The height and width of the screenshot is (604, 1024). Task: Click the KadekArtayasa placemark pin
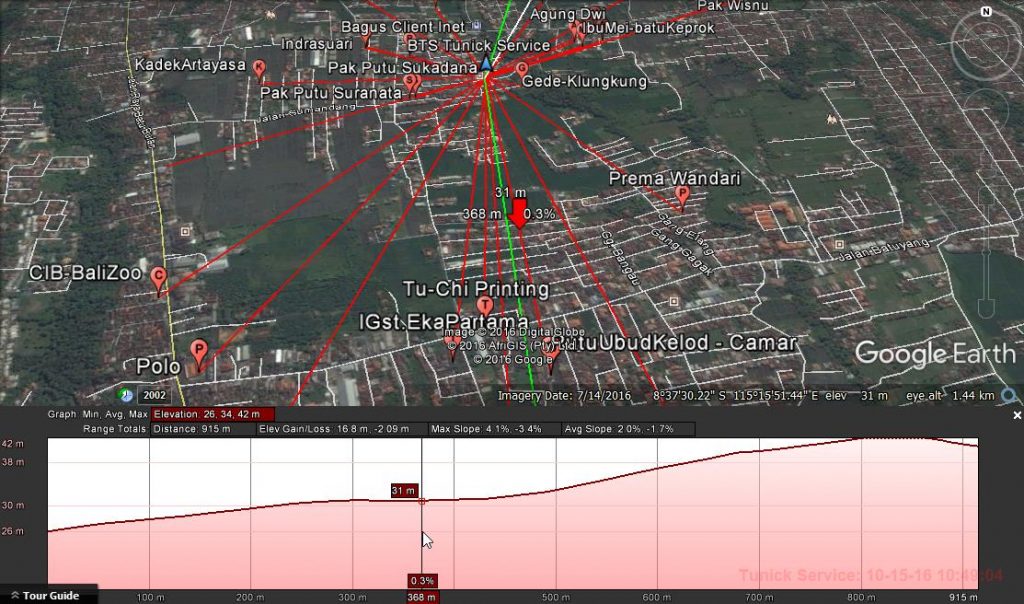[x=259, y=69]
